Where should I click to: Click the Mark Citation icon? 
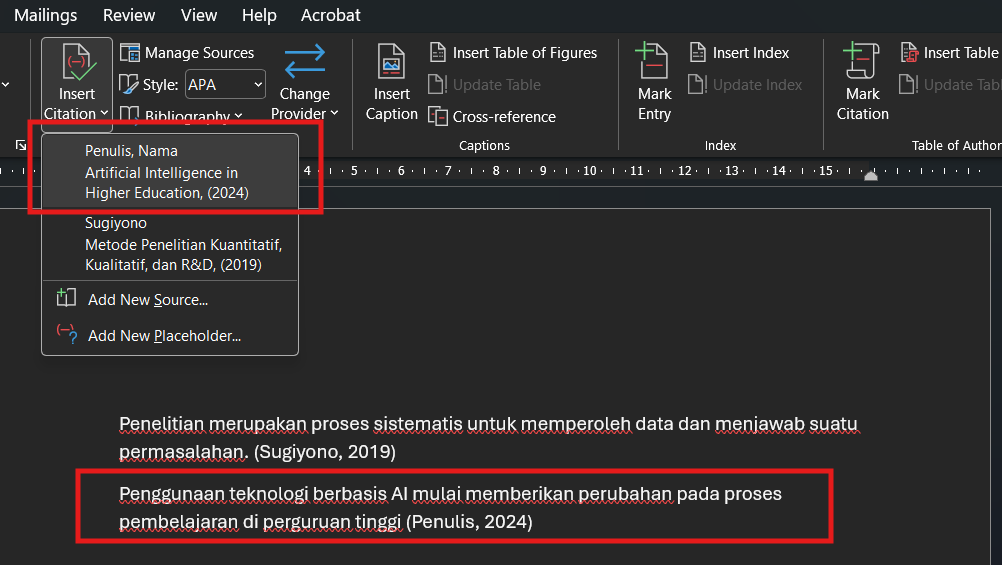[x=861, y=61]
